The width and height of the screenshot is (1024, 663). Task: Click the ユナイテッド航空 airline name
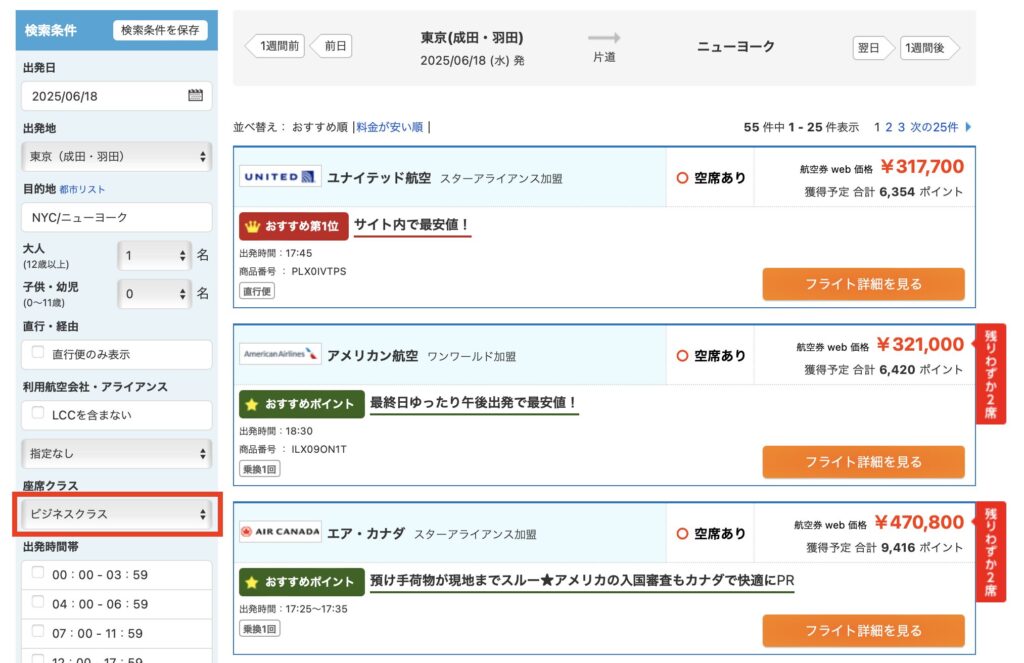point(379,178)
